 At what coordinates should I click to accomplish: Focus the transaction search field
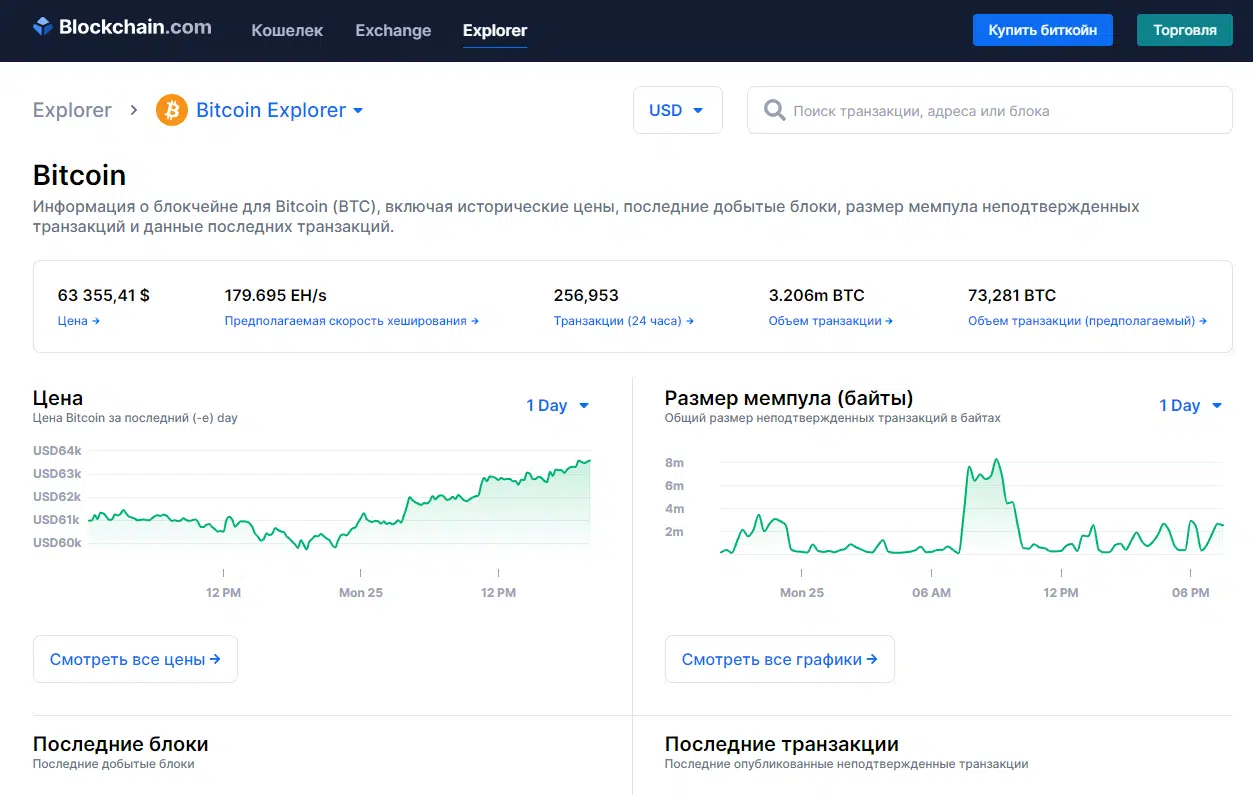(990, 110)
